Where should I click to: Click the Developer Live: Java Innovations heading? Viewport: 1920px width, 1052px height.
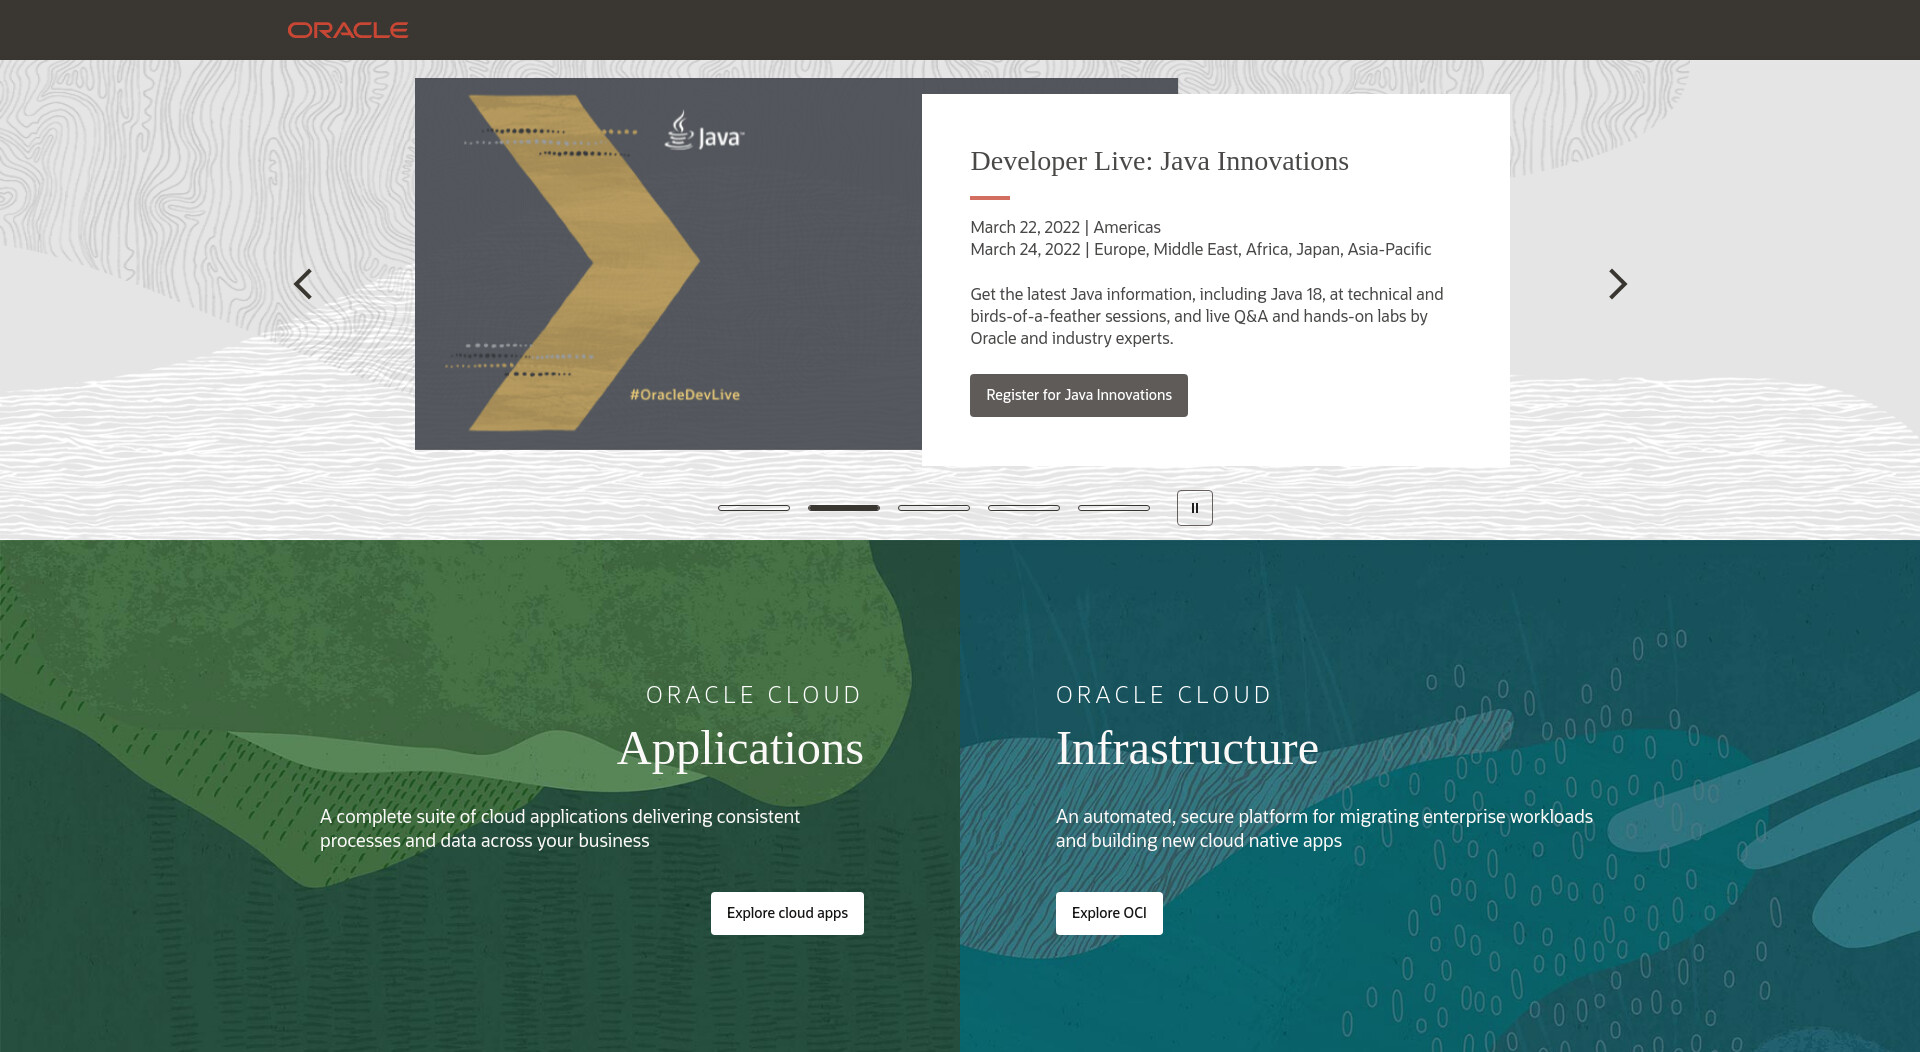(1159, 161)
